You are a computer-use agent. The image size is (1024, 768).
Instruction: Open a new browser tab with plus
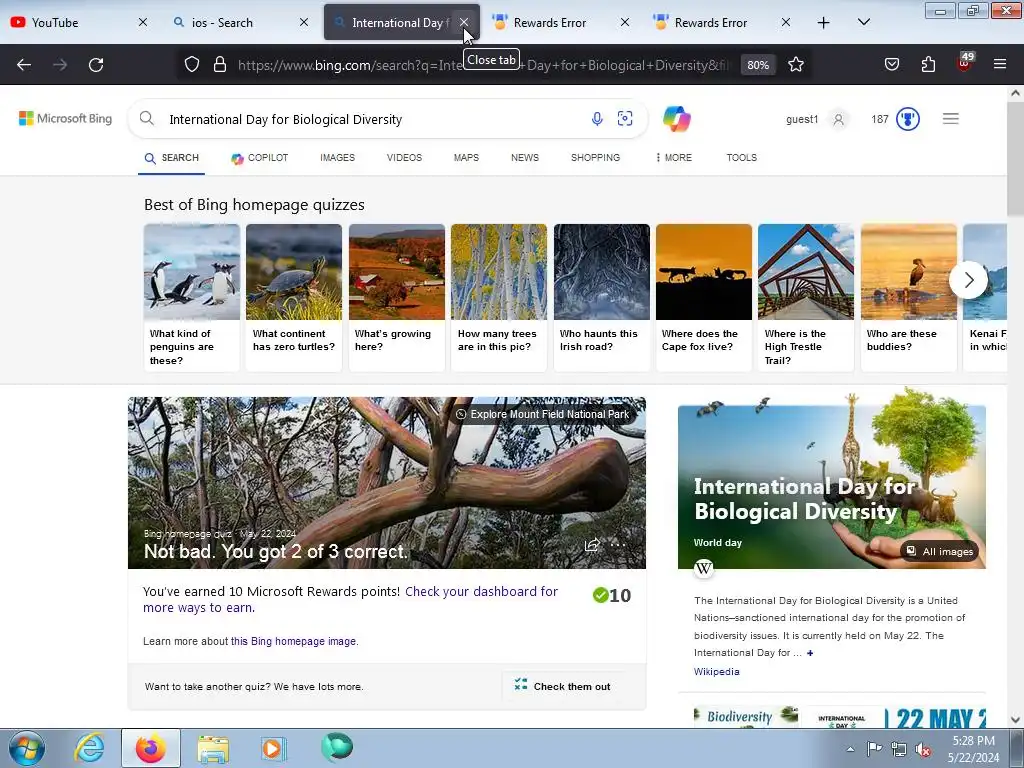(824, 23)
